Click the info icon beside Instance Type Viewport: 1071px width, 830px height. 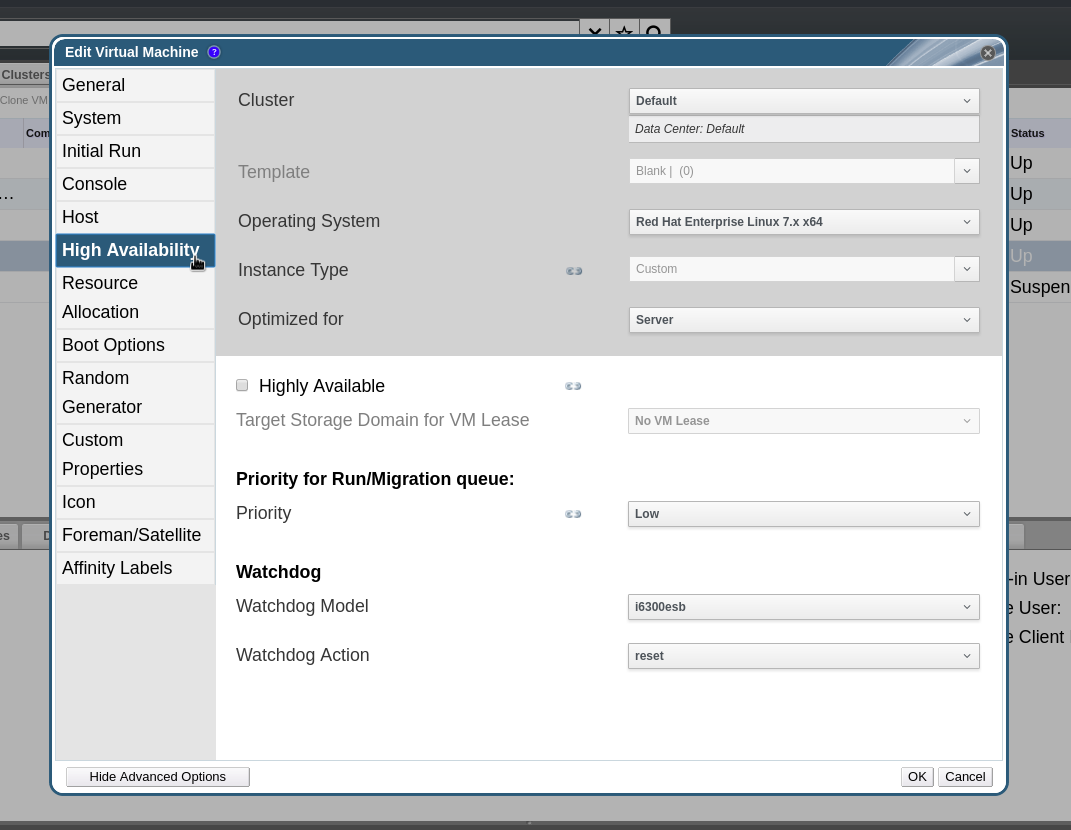pyautogui.click(x=573, y=270)
